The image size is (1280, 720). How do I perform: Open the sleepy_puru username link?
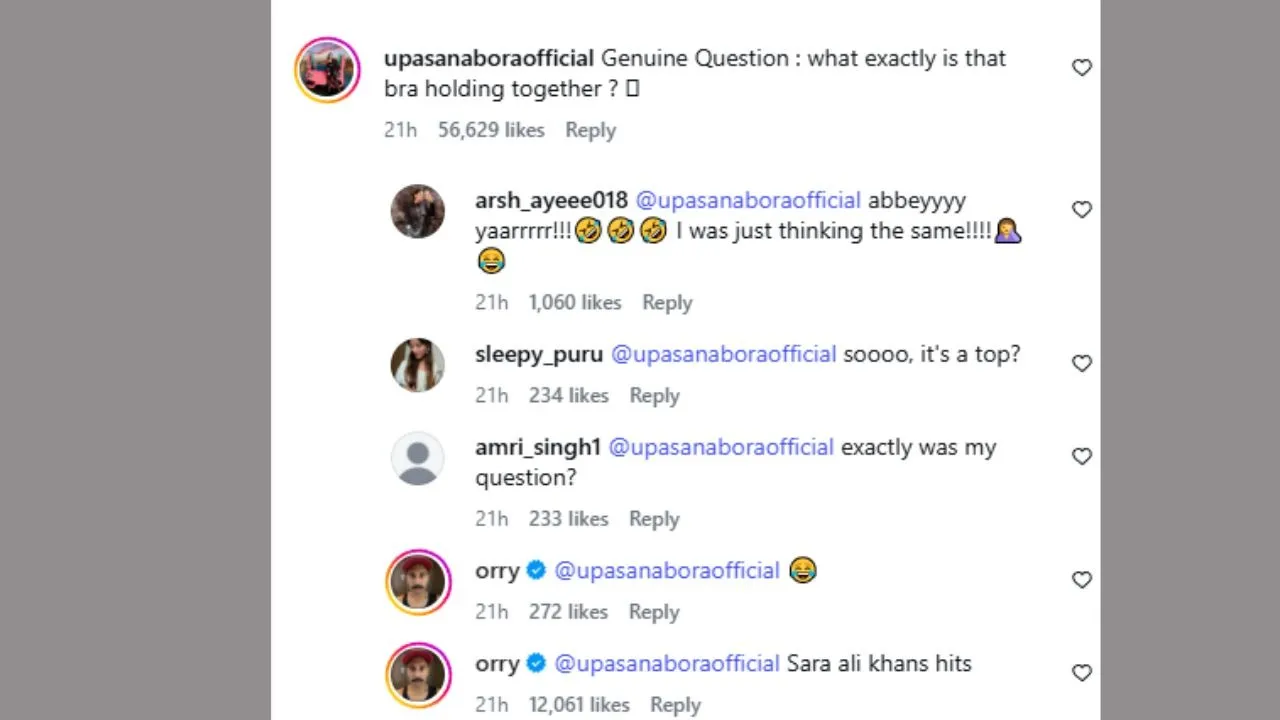coord(538,354)
